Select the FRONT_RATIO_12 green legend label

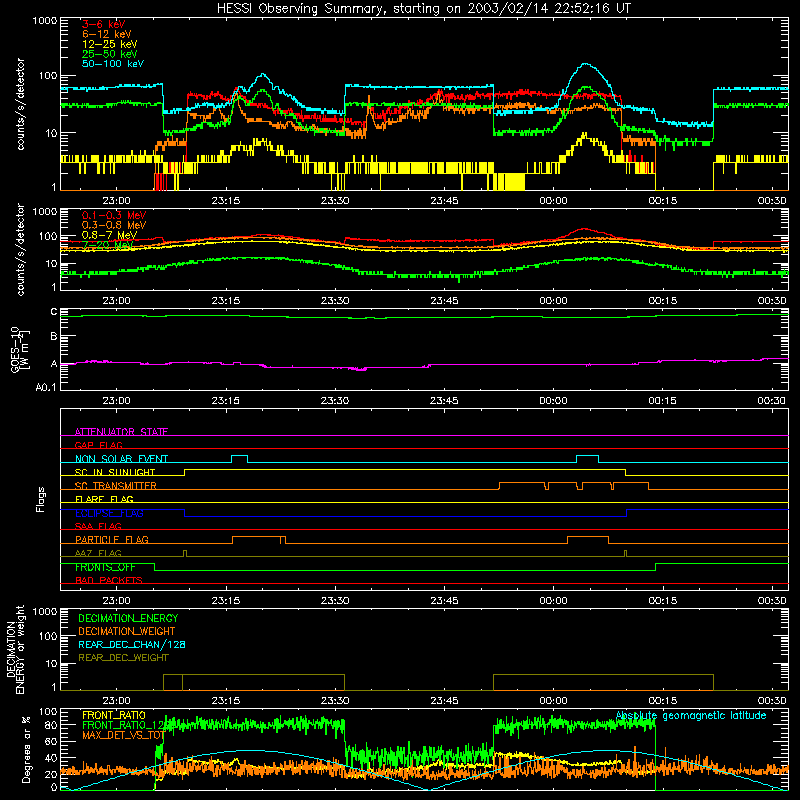[123, 725]
